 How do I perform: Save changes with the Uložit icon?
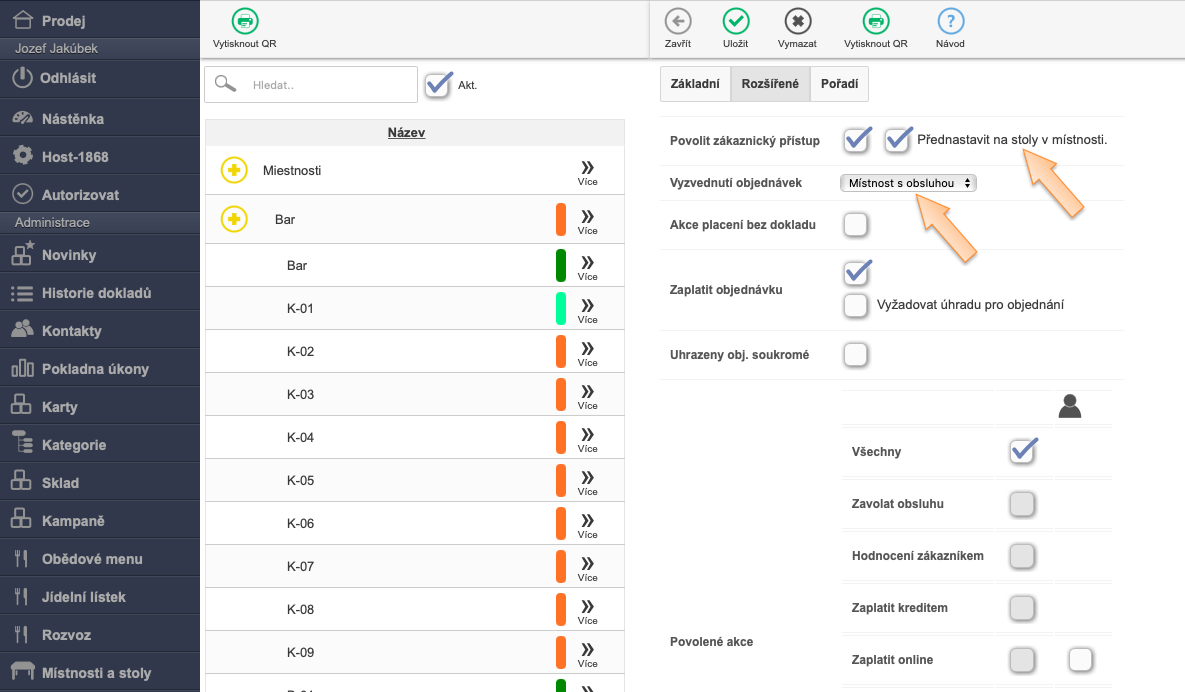(736, 21)
